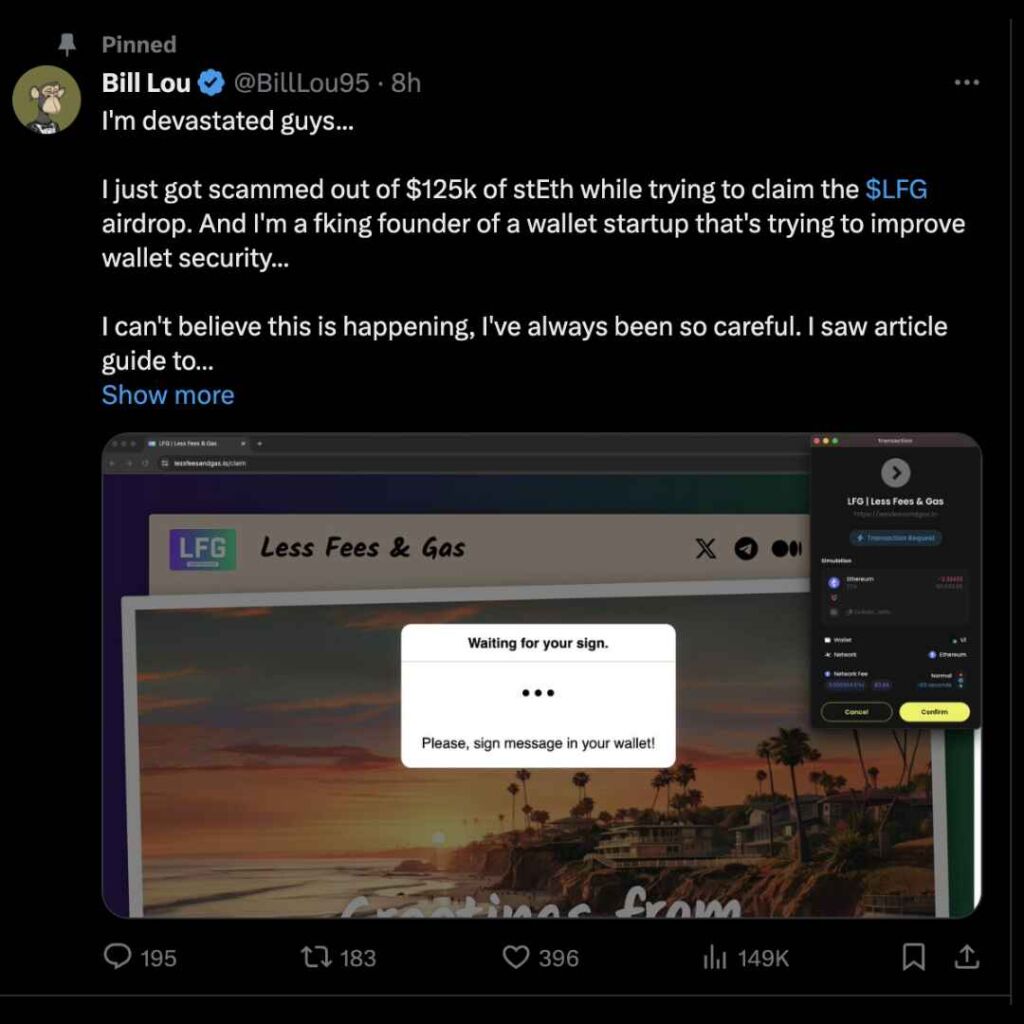Open the three-dot more options menu
This screenshot has height=1024, width=1024.
[x=966, y=83]
